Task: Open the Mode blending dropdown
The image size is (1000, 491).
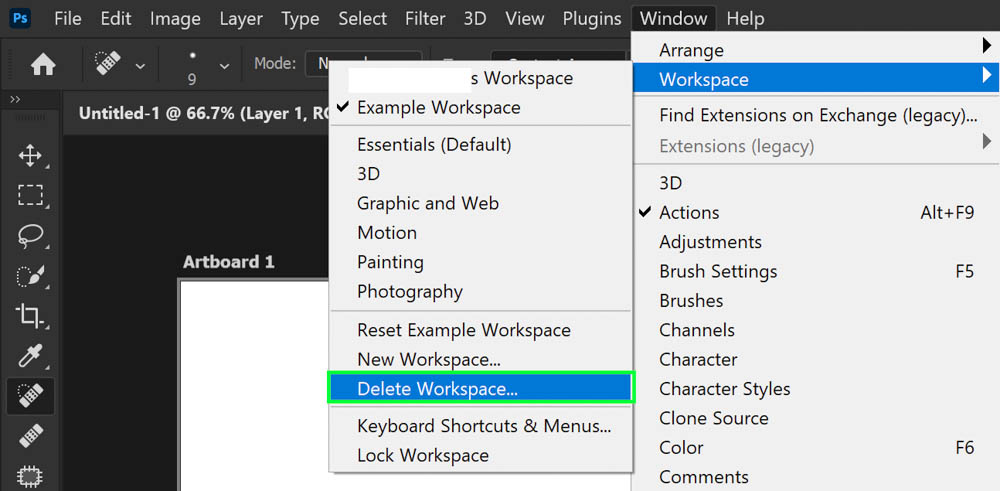Action: click(x=362, y=64)
